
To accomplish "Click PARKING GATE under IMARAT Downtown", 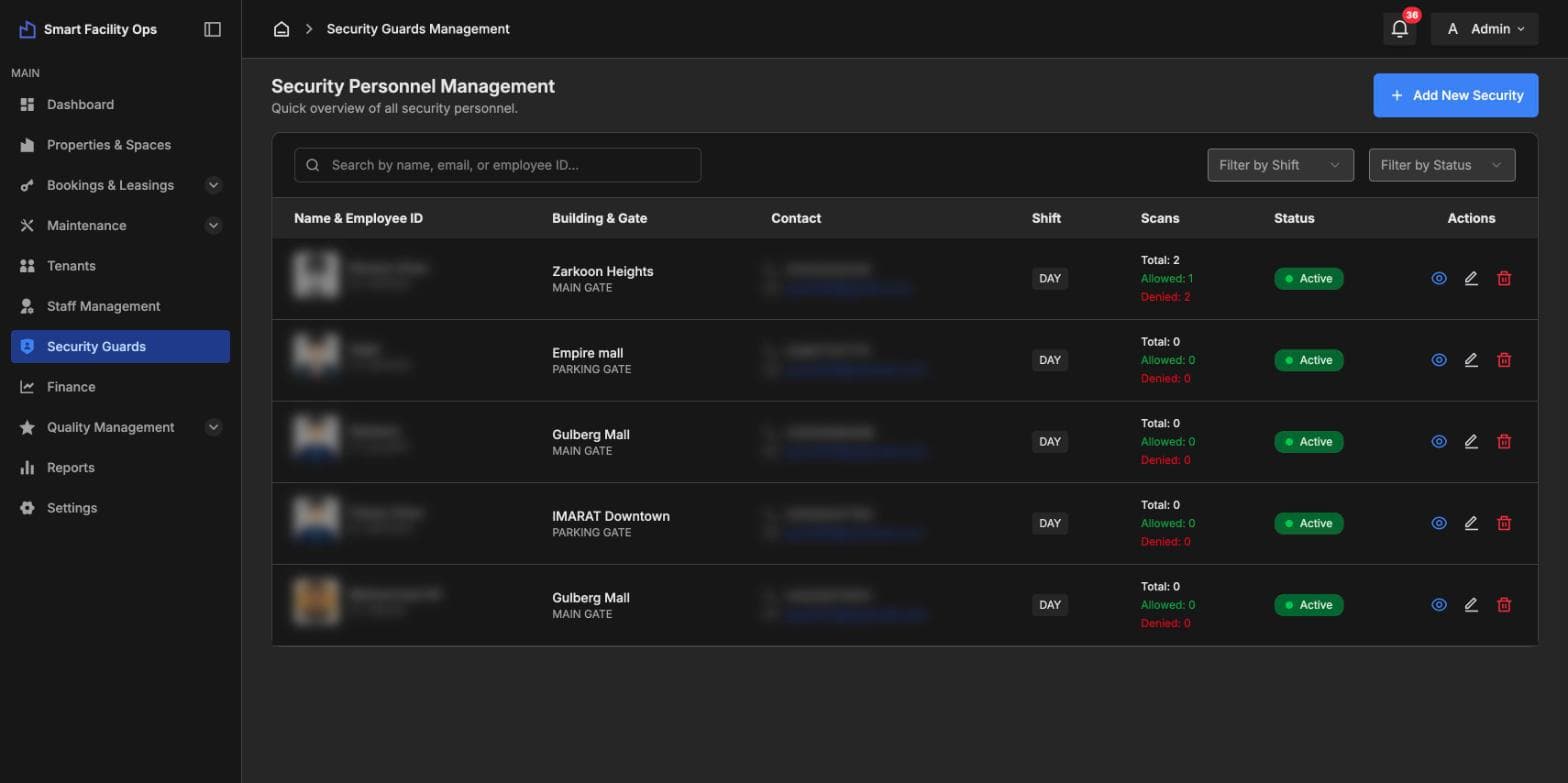I will (591, 533).
